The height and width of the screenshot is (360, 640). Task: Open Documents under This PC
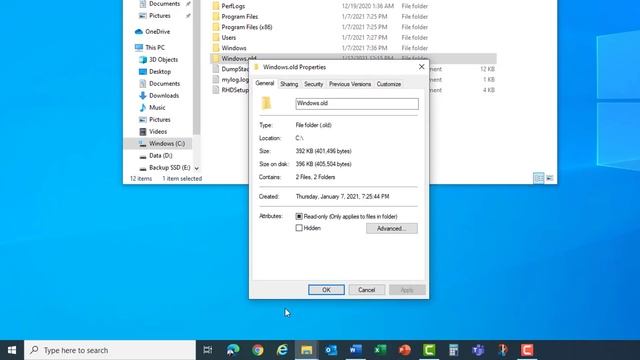[164, 83]
